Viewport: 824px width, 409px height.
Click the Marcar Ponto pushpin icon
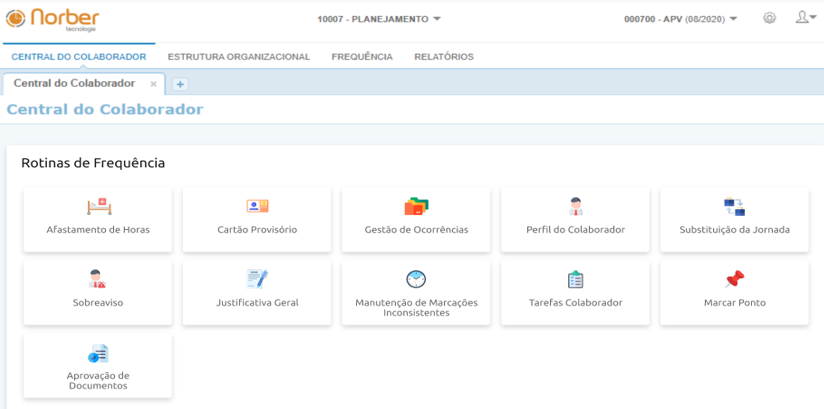pyautogui.click(x=734, y=279)
